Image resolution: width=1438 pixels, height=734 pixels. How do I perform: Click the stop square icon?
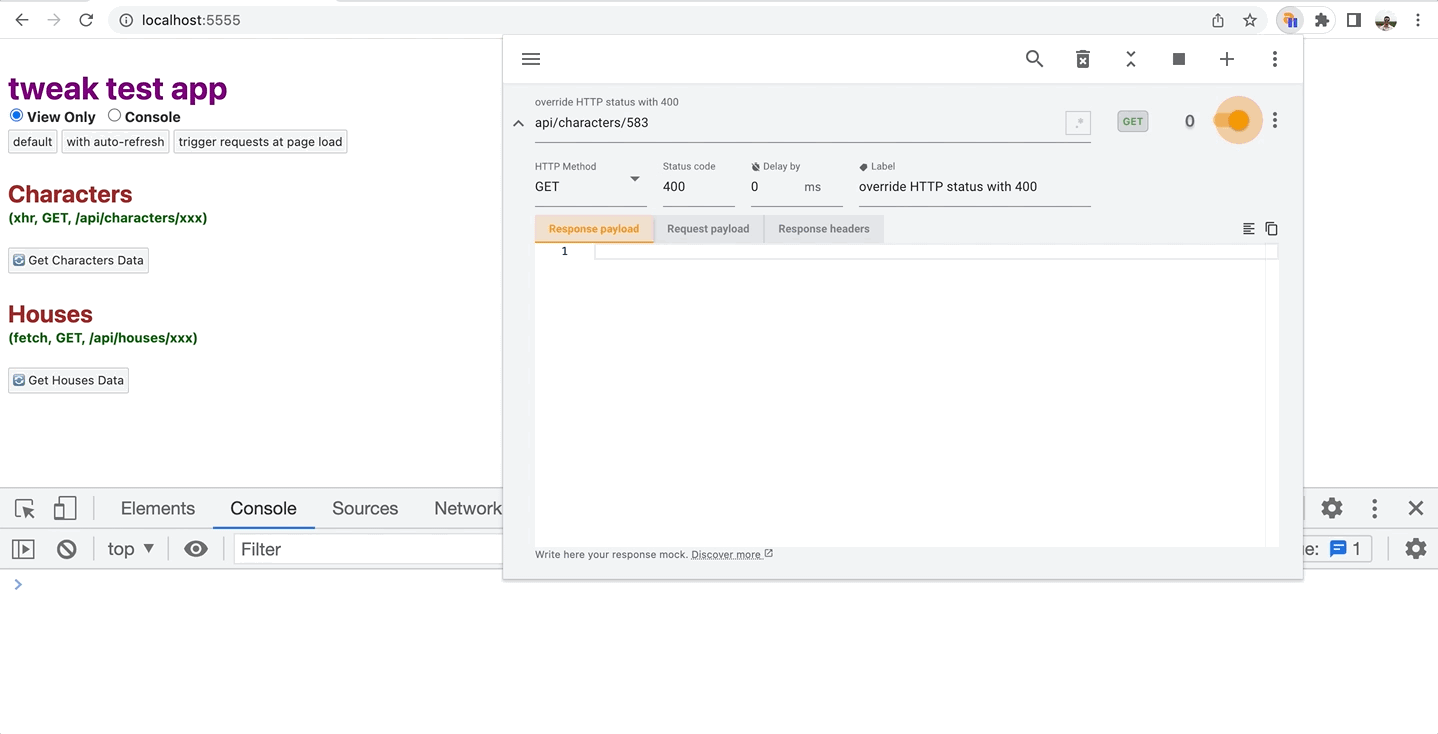(x=1178, y=59)
